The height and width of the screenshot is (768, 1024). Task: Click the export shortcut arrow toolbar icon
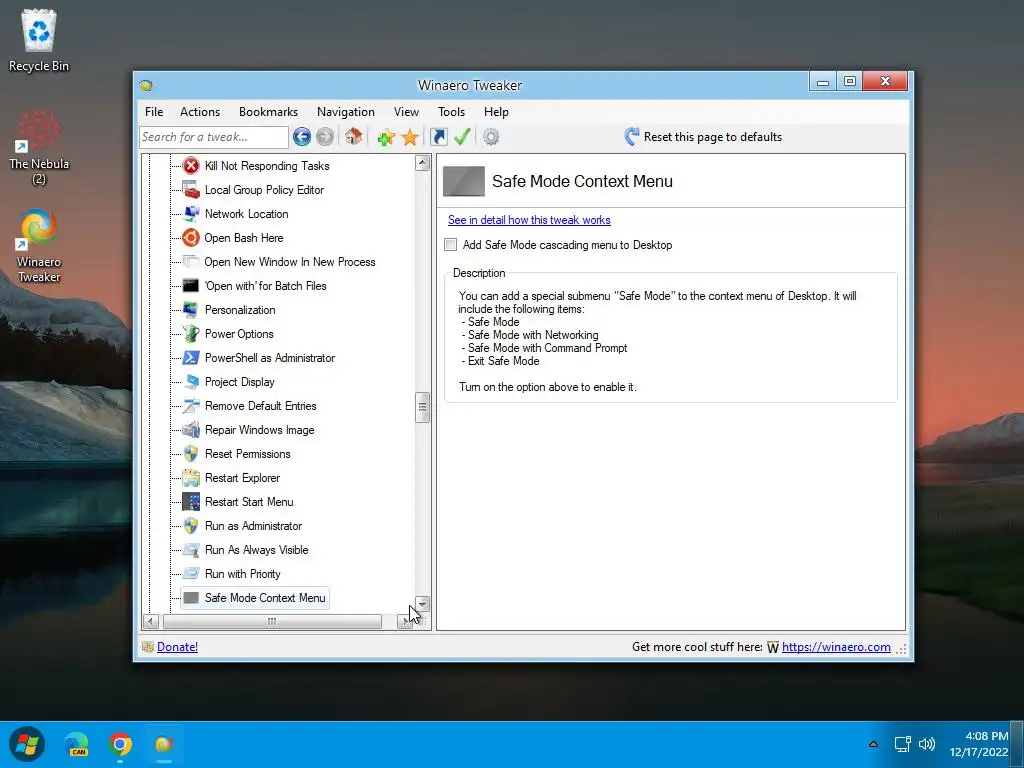coord(439,136)
